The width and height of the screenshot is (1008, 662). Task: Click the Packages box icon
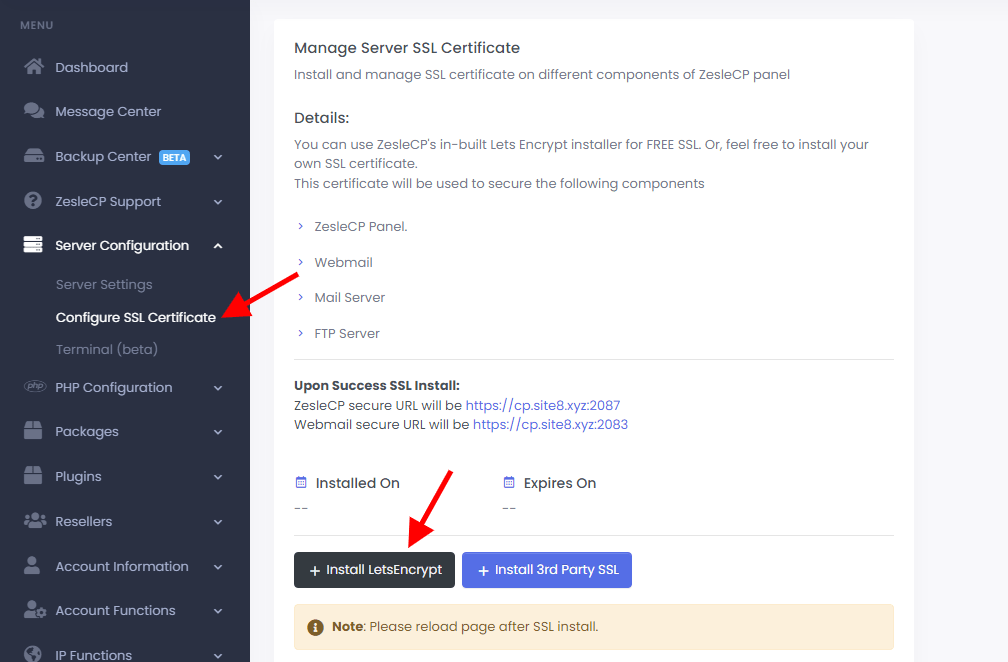point(33,430)
